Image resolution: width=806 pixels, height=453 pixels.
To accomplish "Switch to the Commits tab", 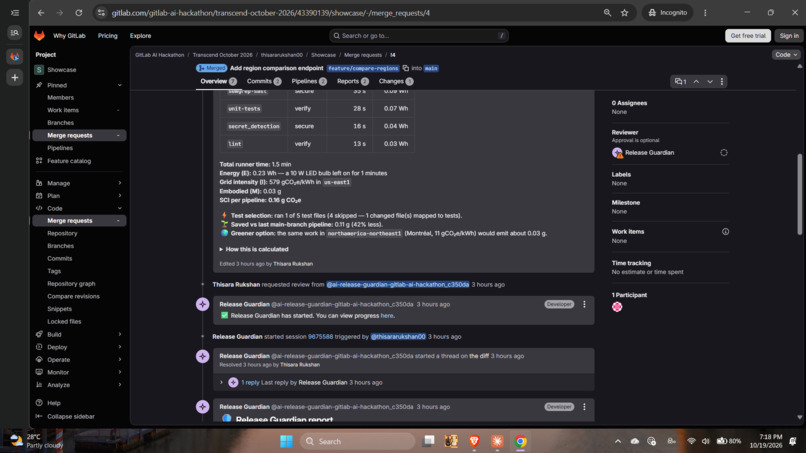I will 264,81.
